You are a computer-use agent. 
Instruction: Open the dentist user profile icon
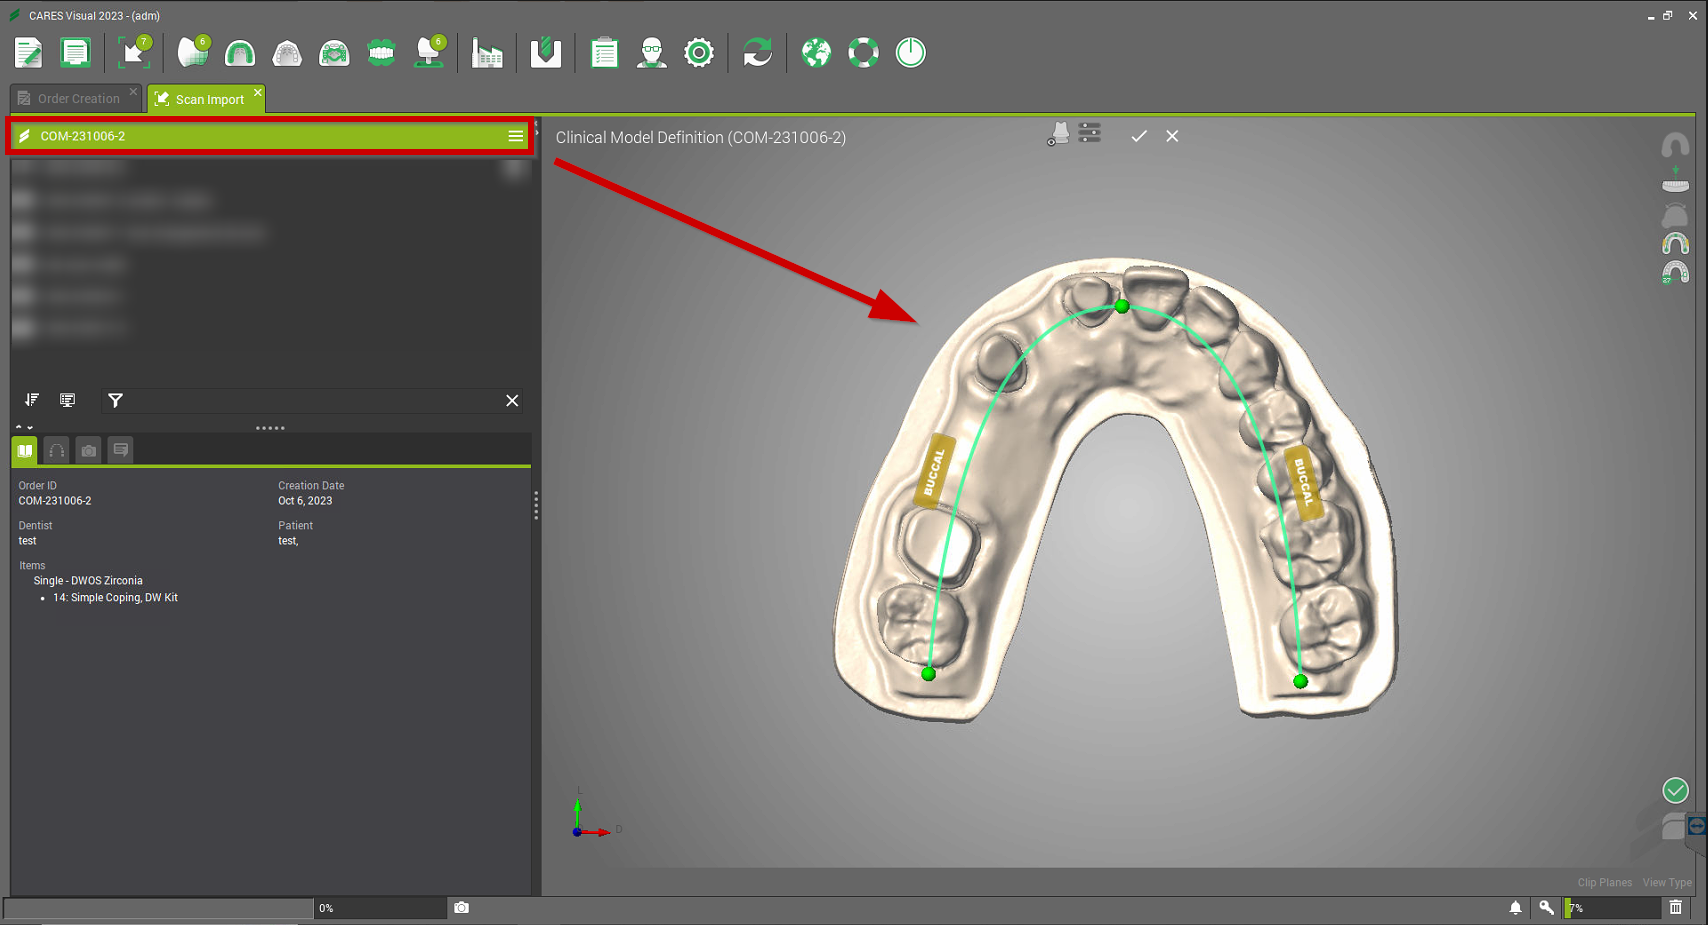tap(652, 53)
